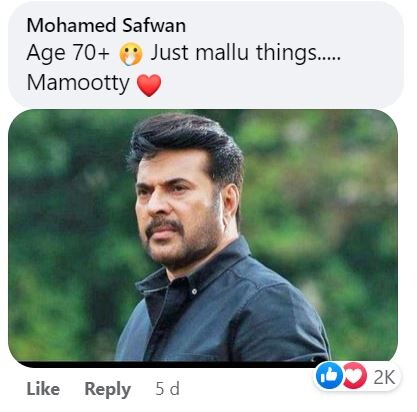
Task: Click the man's visible ear in photo
Action: pos(231,203)
